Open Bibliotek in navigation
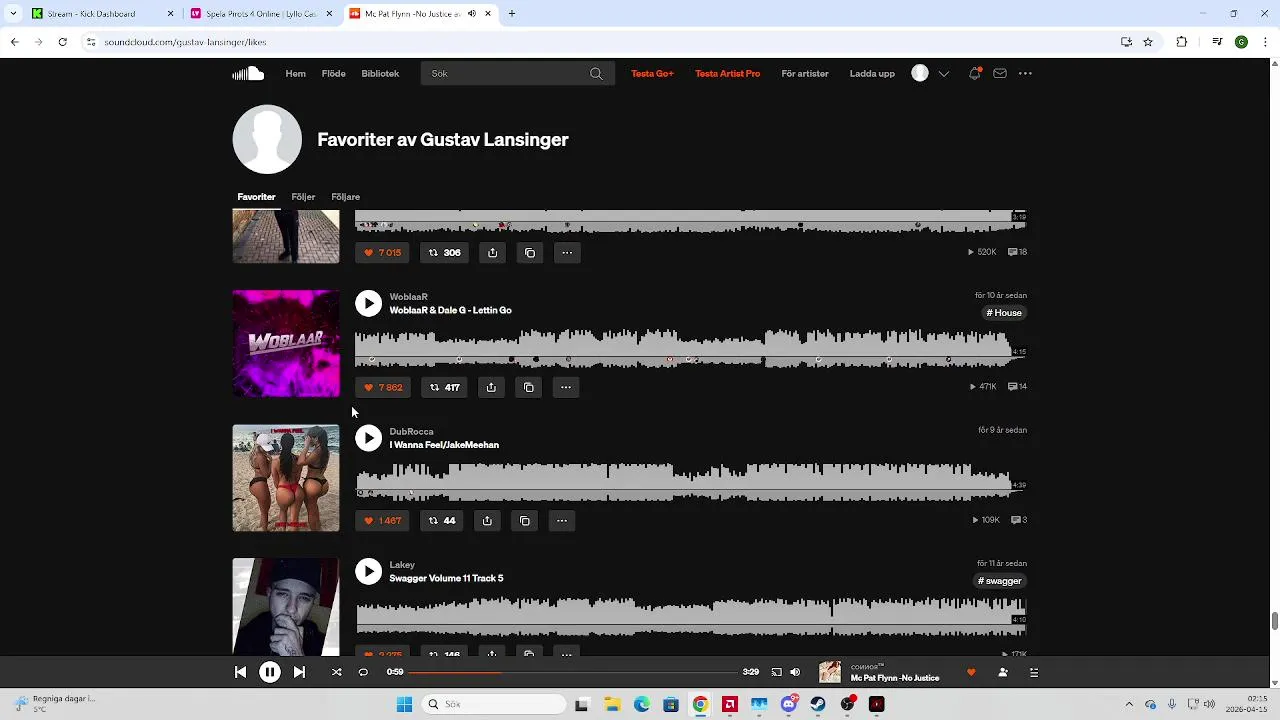Image resolution: width=1280 pixels, height=720 pixels. (x=380, y=73)
